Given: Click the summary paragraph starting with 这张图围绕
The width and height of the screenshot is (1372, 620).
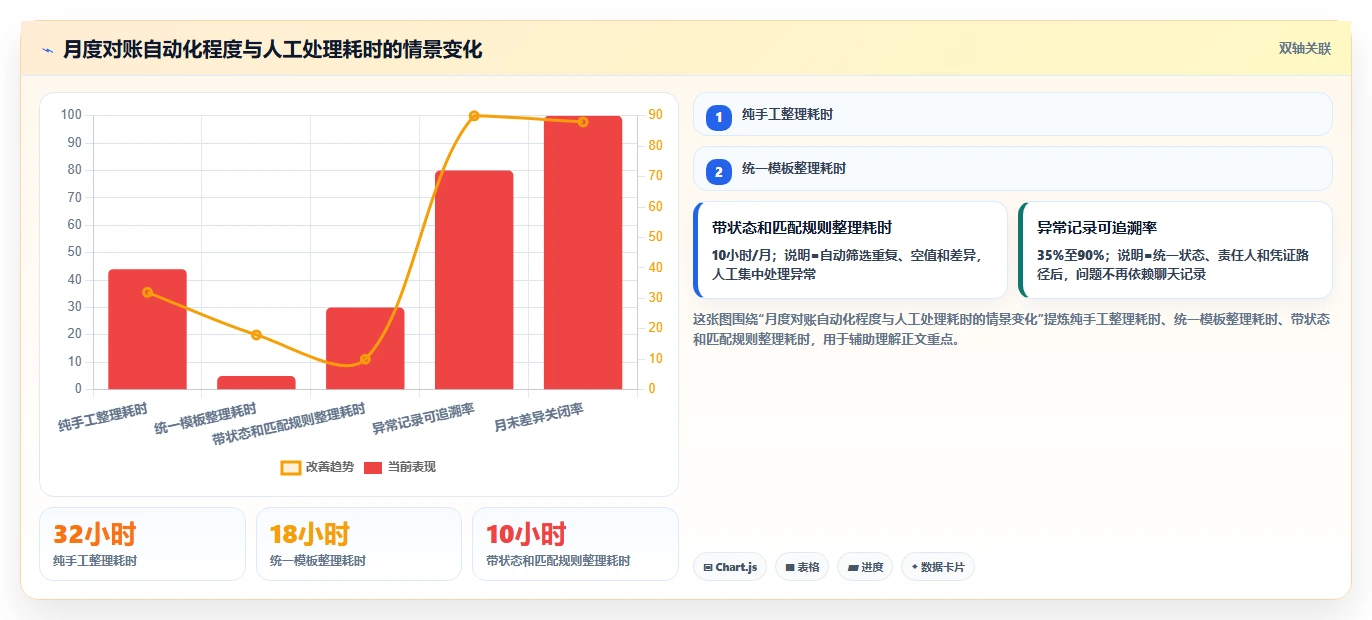Looking at the screenshot, I should (1012, 329).
